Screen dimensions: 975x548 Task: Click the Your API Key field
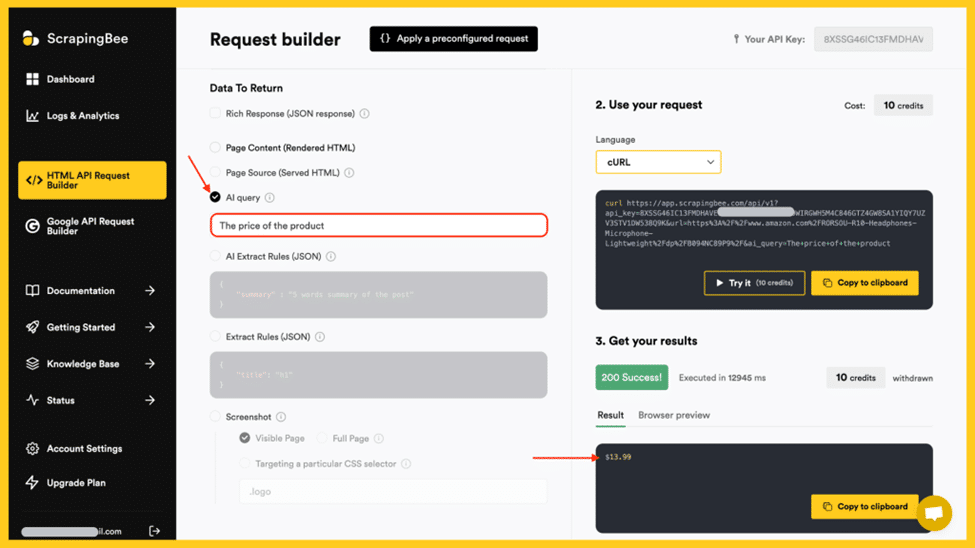873,39
